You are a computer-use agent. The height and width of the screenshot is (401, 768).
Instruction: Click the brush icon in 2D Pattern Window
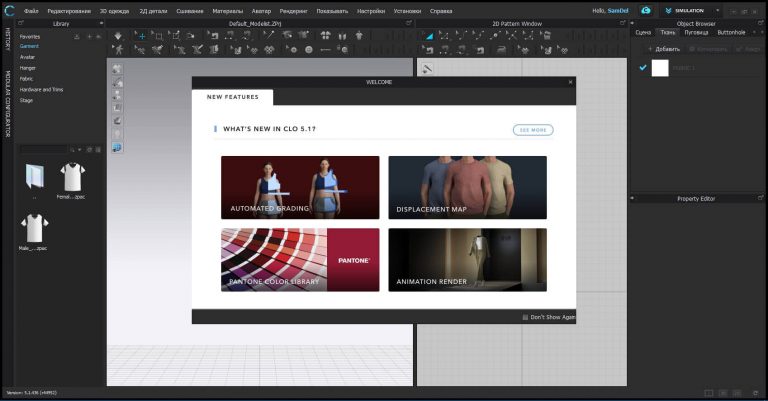coord(427,69)
